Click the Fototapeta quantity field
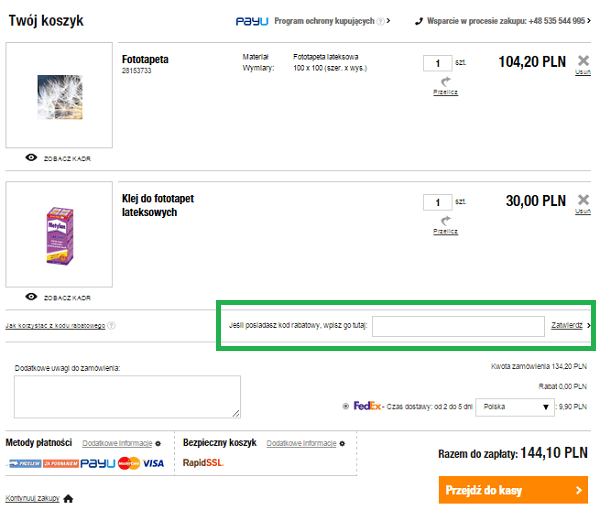Viewport: 600px width, 510px height. 437,63
